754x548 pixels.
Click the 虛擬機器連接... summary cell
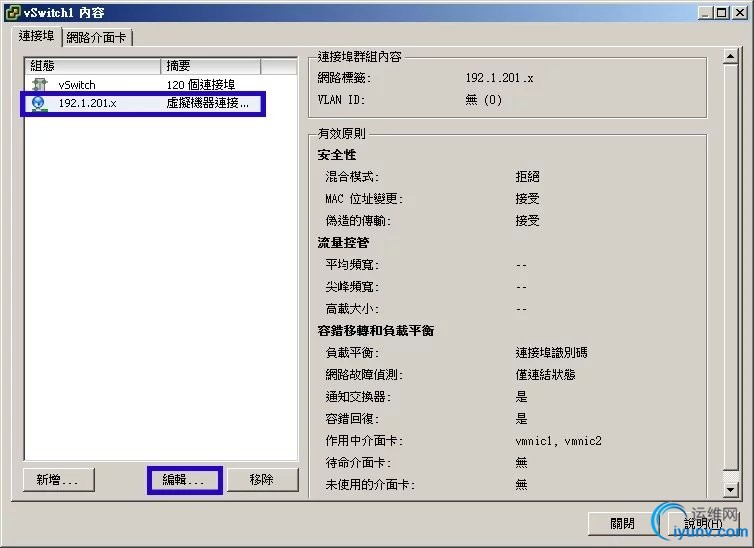(208, 103)
